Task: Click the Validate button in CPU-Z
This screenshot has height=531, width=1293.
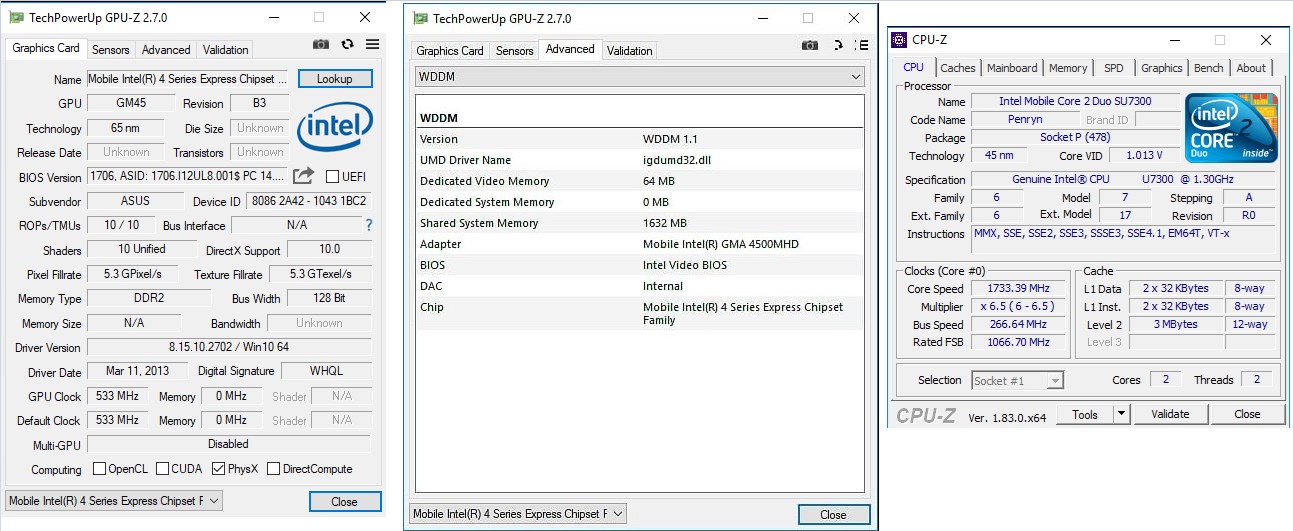Action: coord(1170,414)
